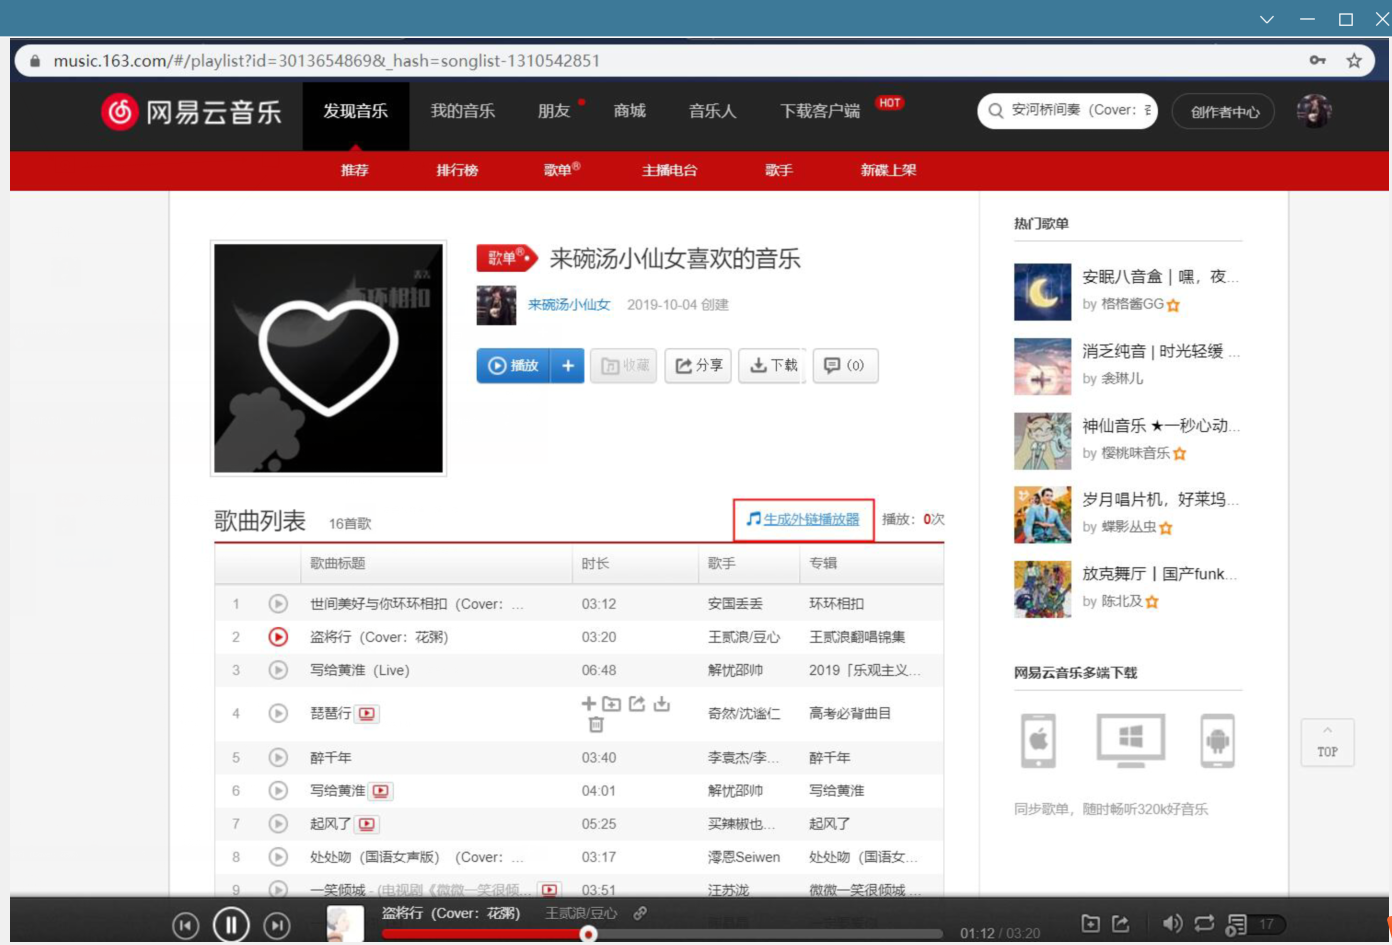1392x945 pixels.
Task: Play song 6 写给黄淮
Action: pos(278,790)
